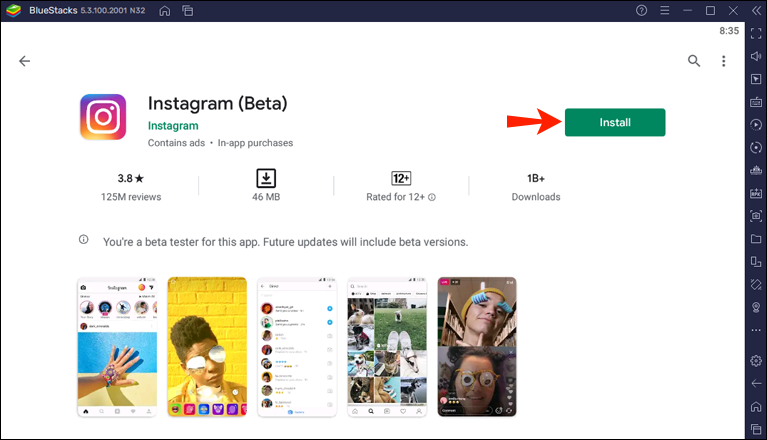Image resolution: width=767 pixels, height=440 pixels.
Task: Click the circular sync icon in sidebar
Action: (756, 148)
